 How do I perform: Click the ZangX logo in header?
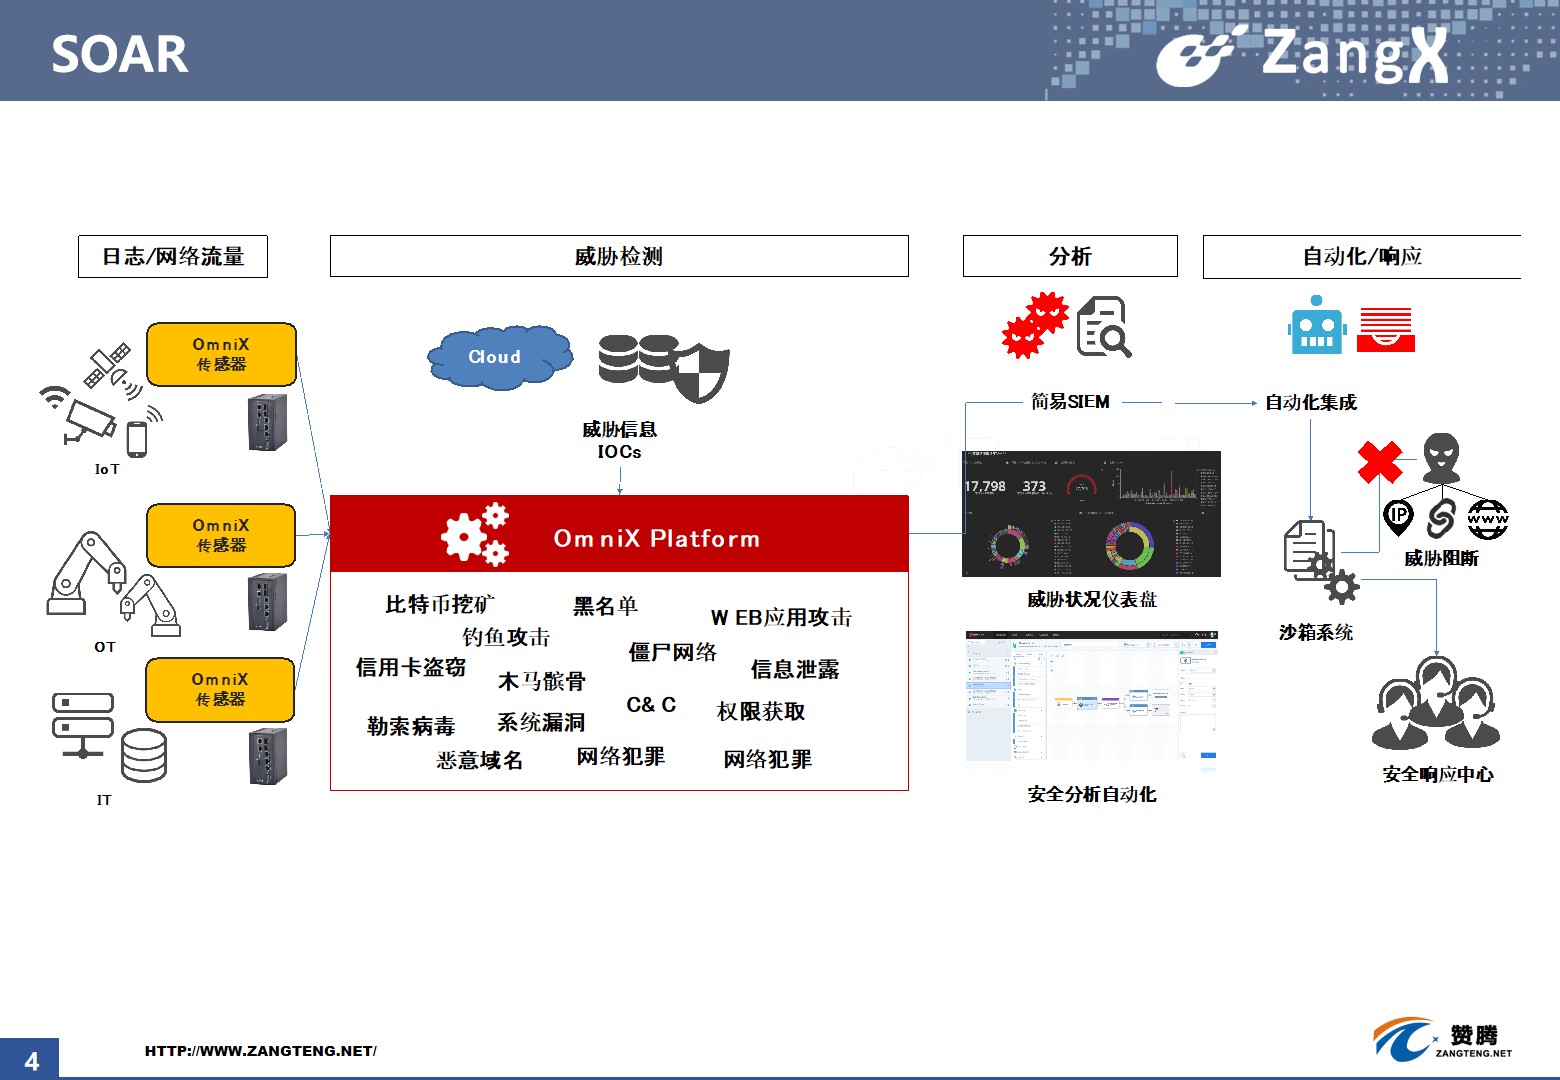pos(1302,54)
